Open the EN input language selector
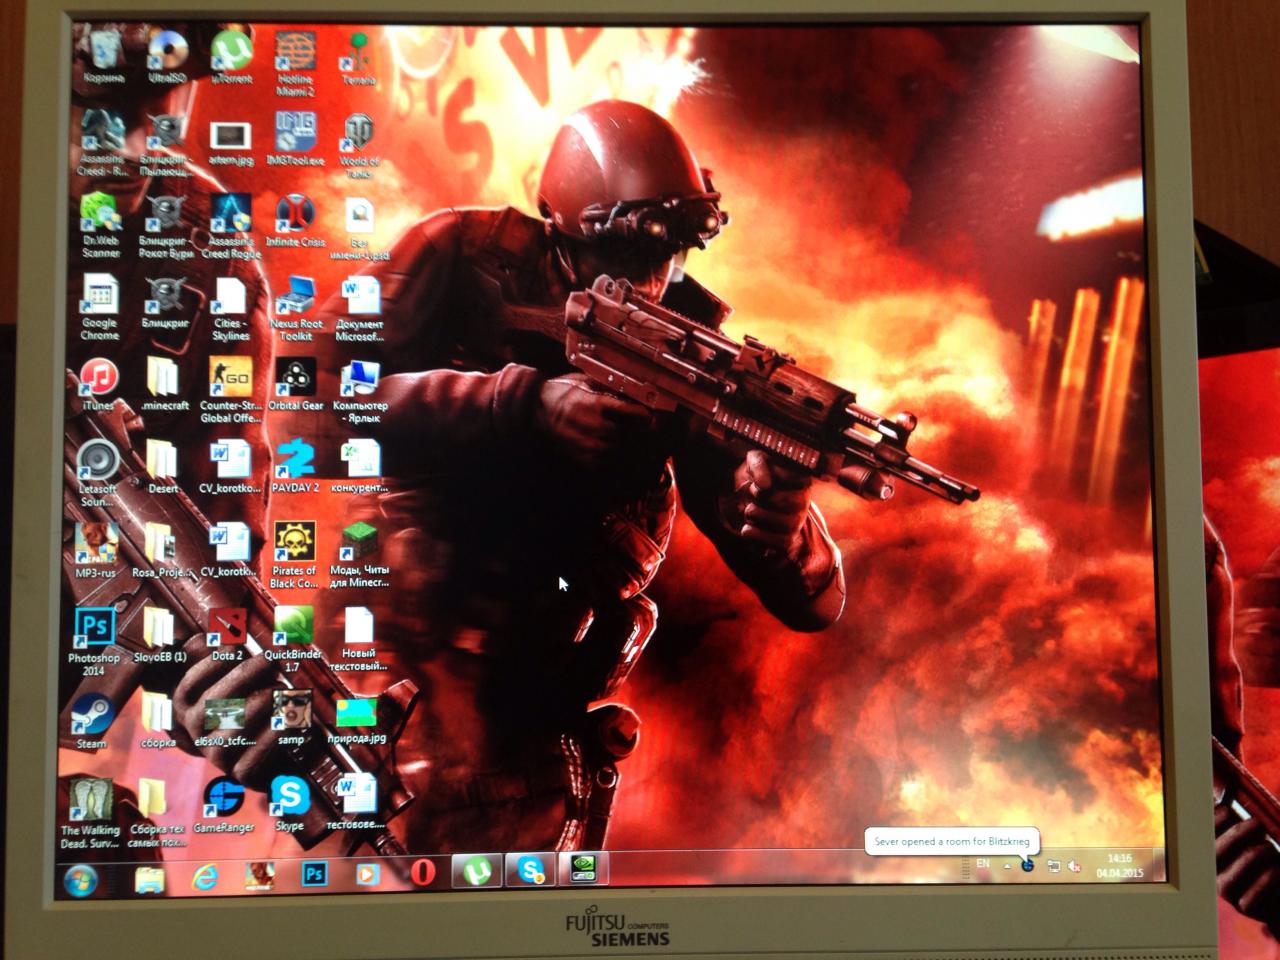This screenshot has height=960, width=1280. point(983,864)
